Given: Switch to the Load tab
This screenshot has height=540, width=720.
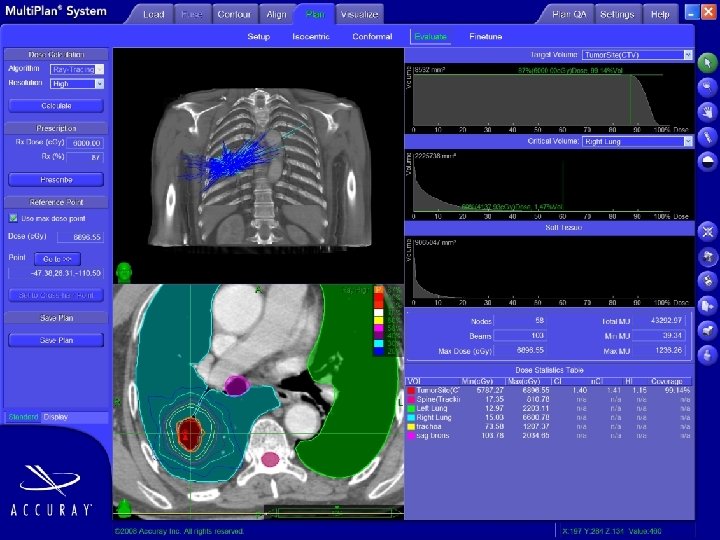Looking at the screenshot, I should [x=153, y=14].
